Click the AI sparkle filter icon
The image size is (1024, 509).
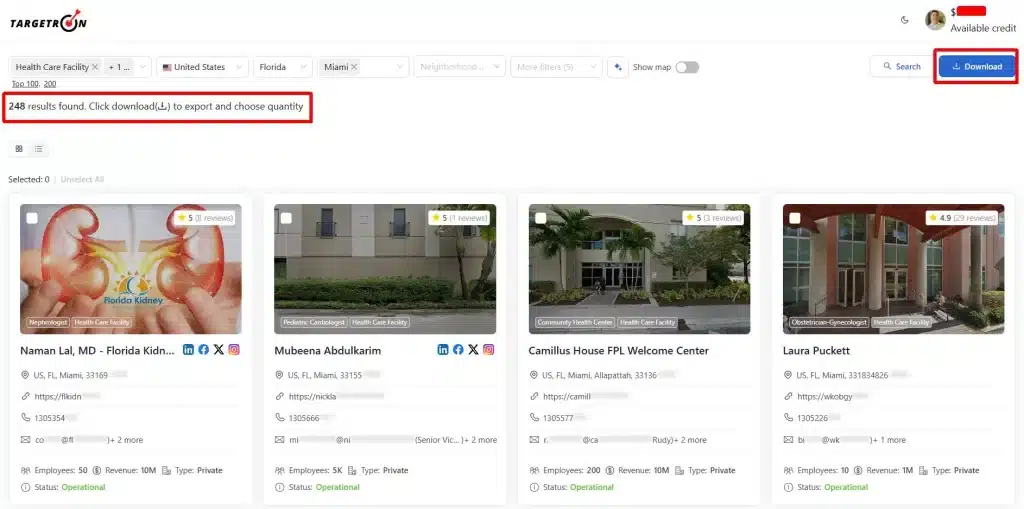(x=618, y=67)
